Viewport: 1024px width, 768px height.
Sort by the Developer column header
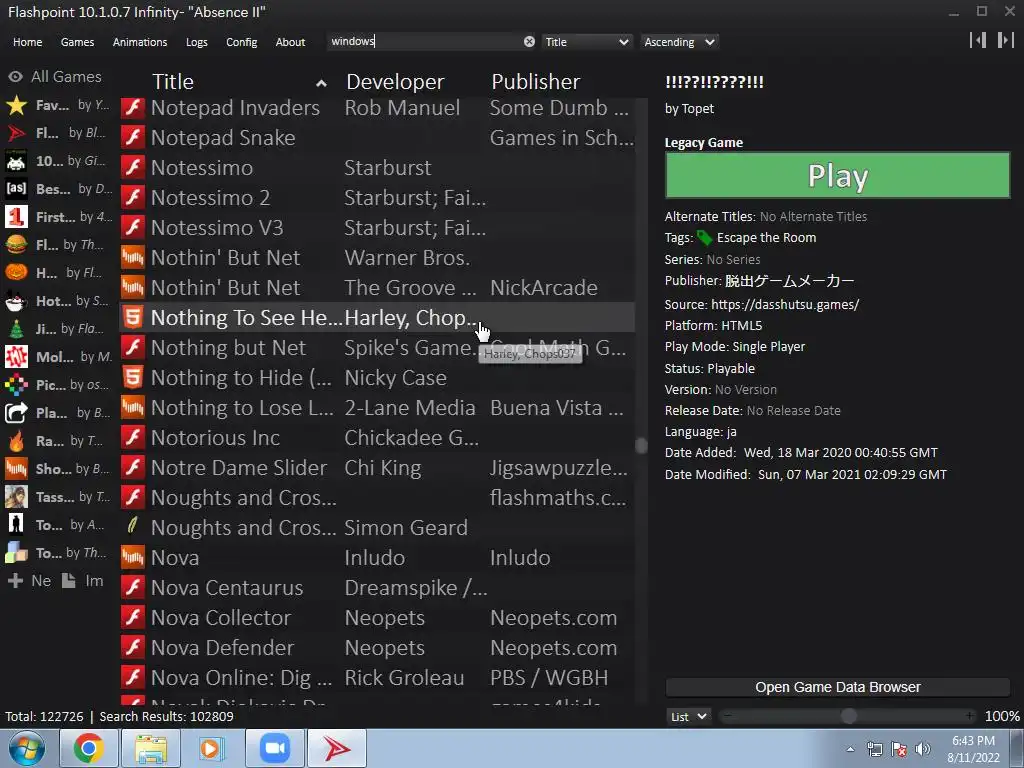[x=394, y=82]
